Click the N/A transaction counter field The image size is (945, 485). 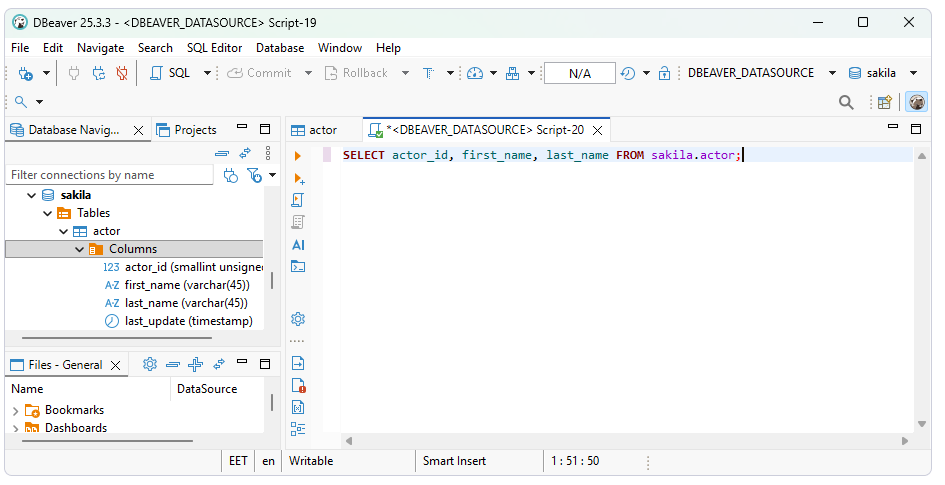point(580,74)
